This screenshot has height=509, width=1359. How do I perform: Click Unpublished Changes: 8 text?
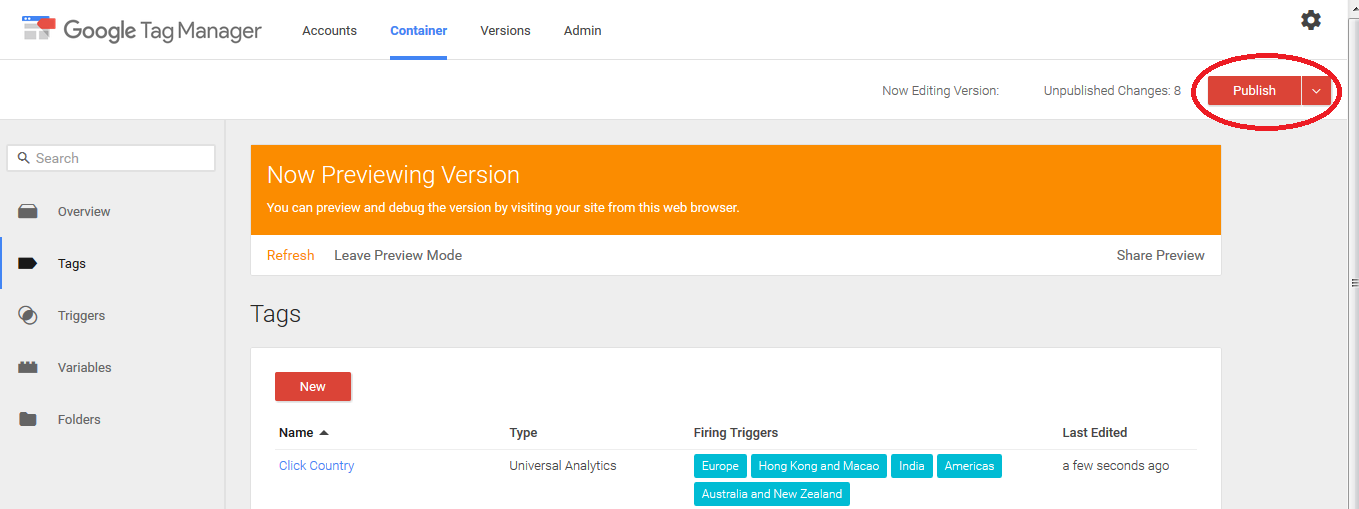[x=1112, y=91]
